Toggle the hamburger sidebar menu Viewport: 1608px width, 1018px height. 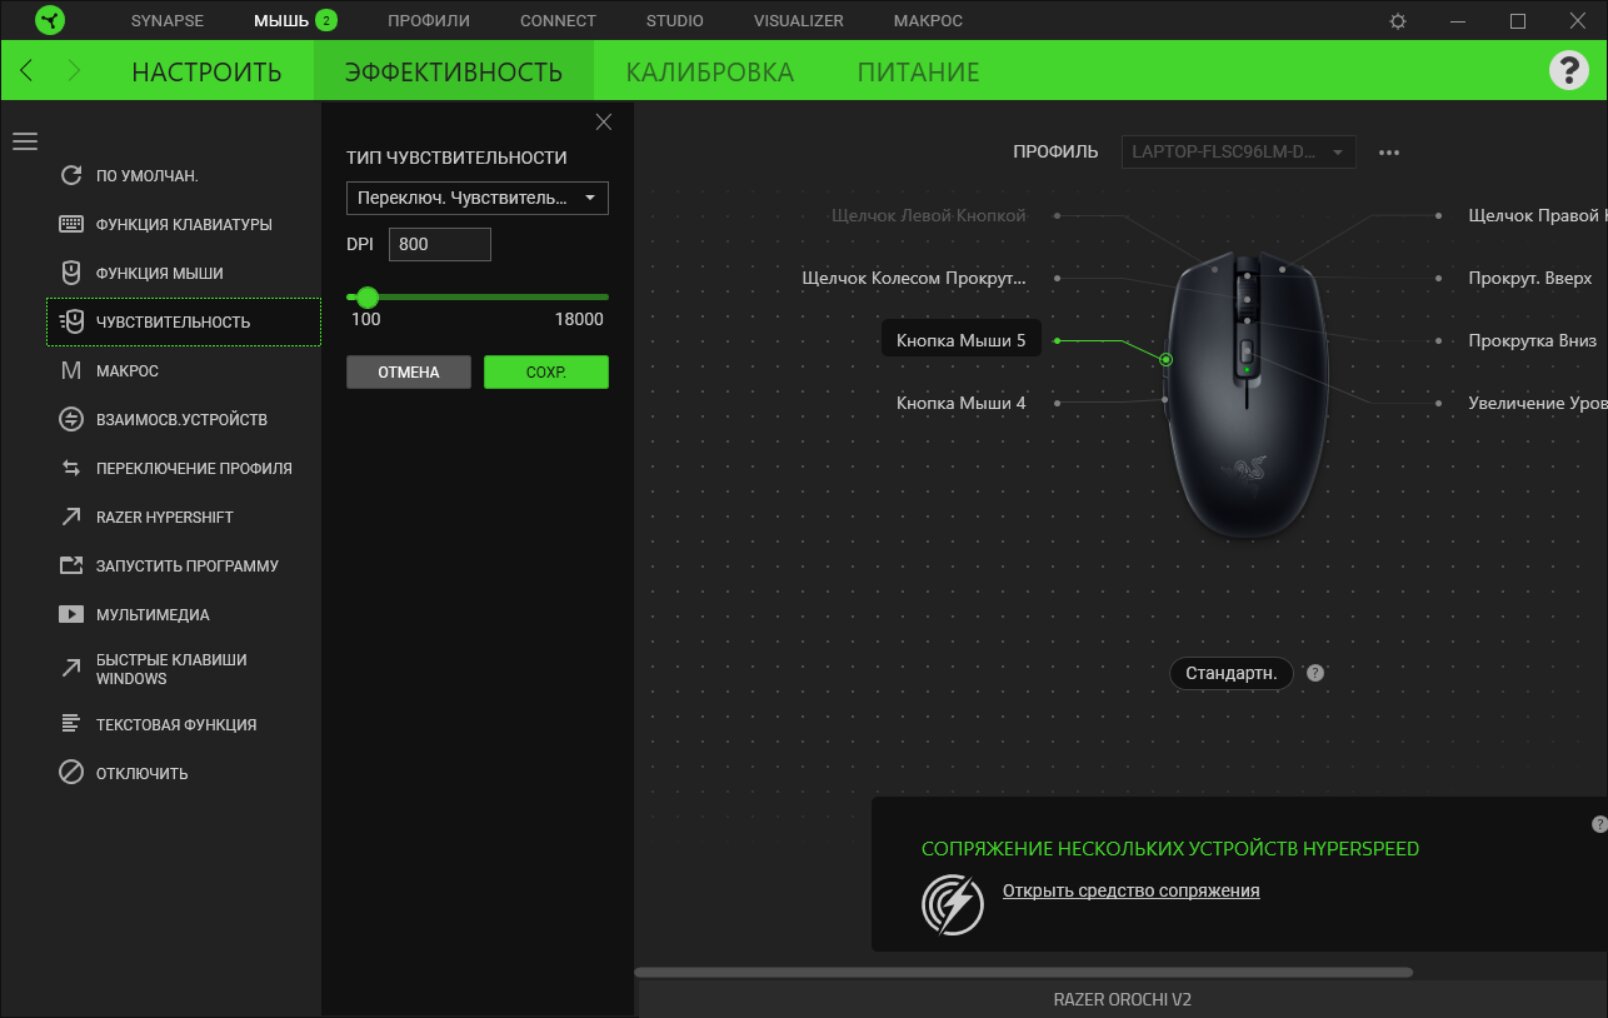[x=25, y=141]
